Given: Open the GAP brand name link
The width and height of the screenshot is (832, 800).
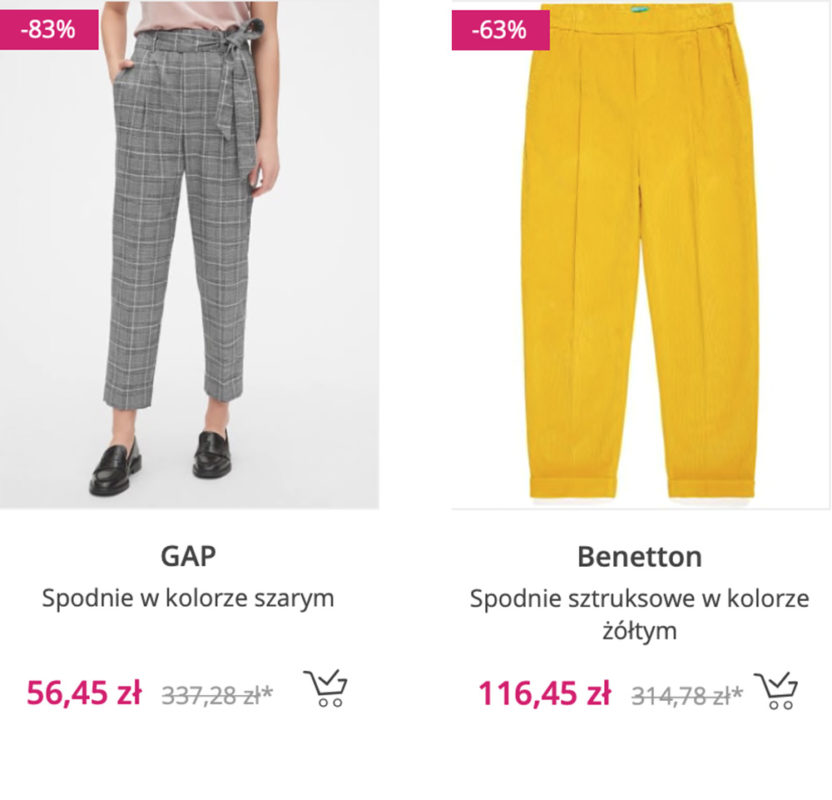Looking at the screenshot, I should pyautogui.click(x=188, y=556).
